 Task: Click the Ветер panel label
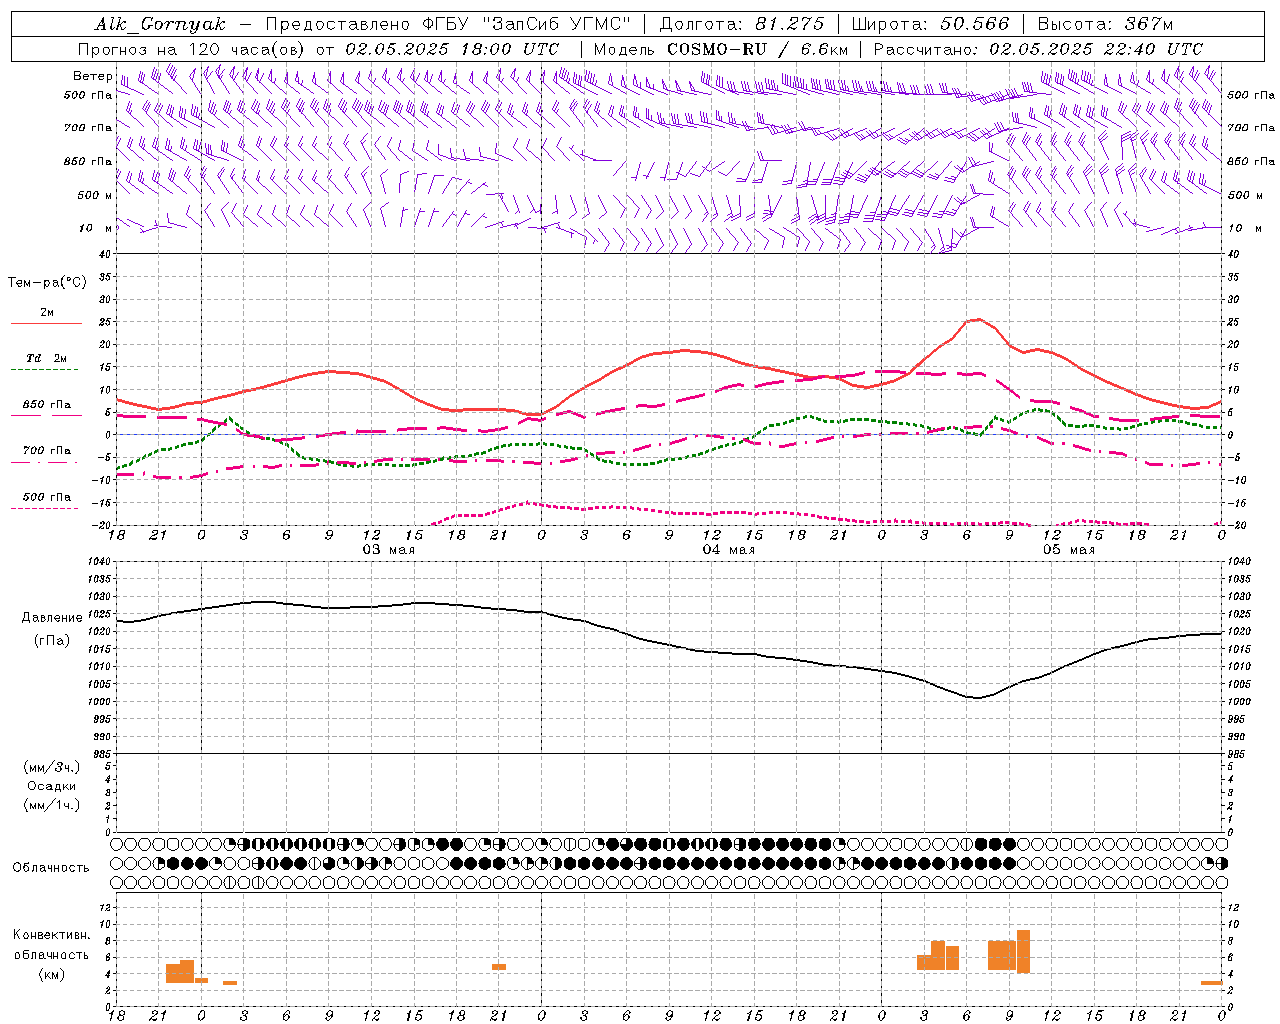pos(92,76)
